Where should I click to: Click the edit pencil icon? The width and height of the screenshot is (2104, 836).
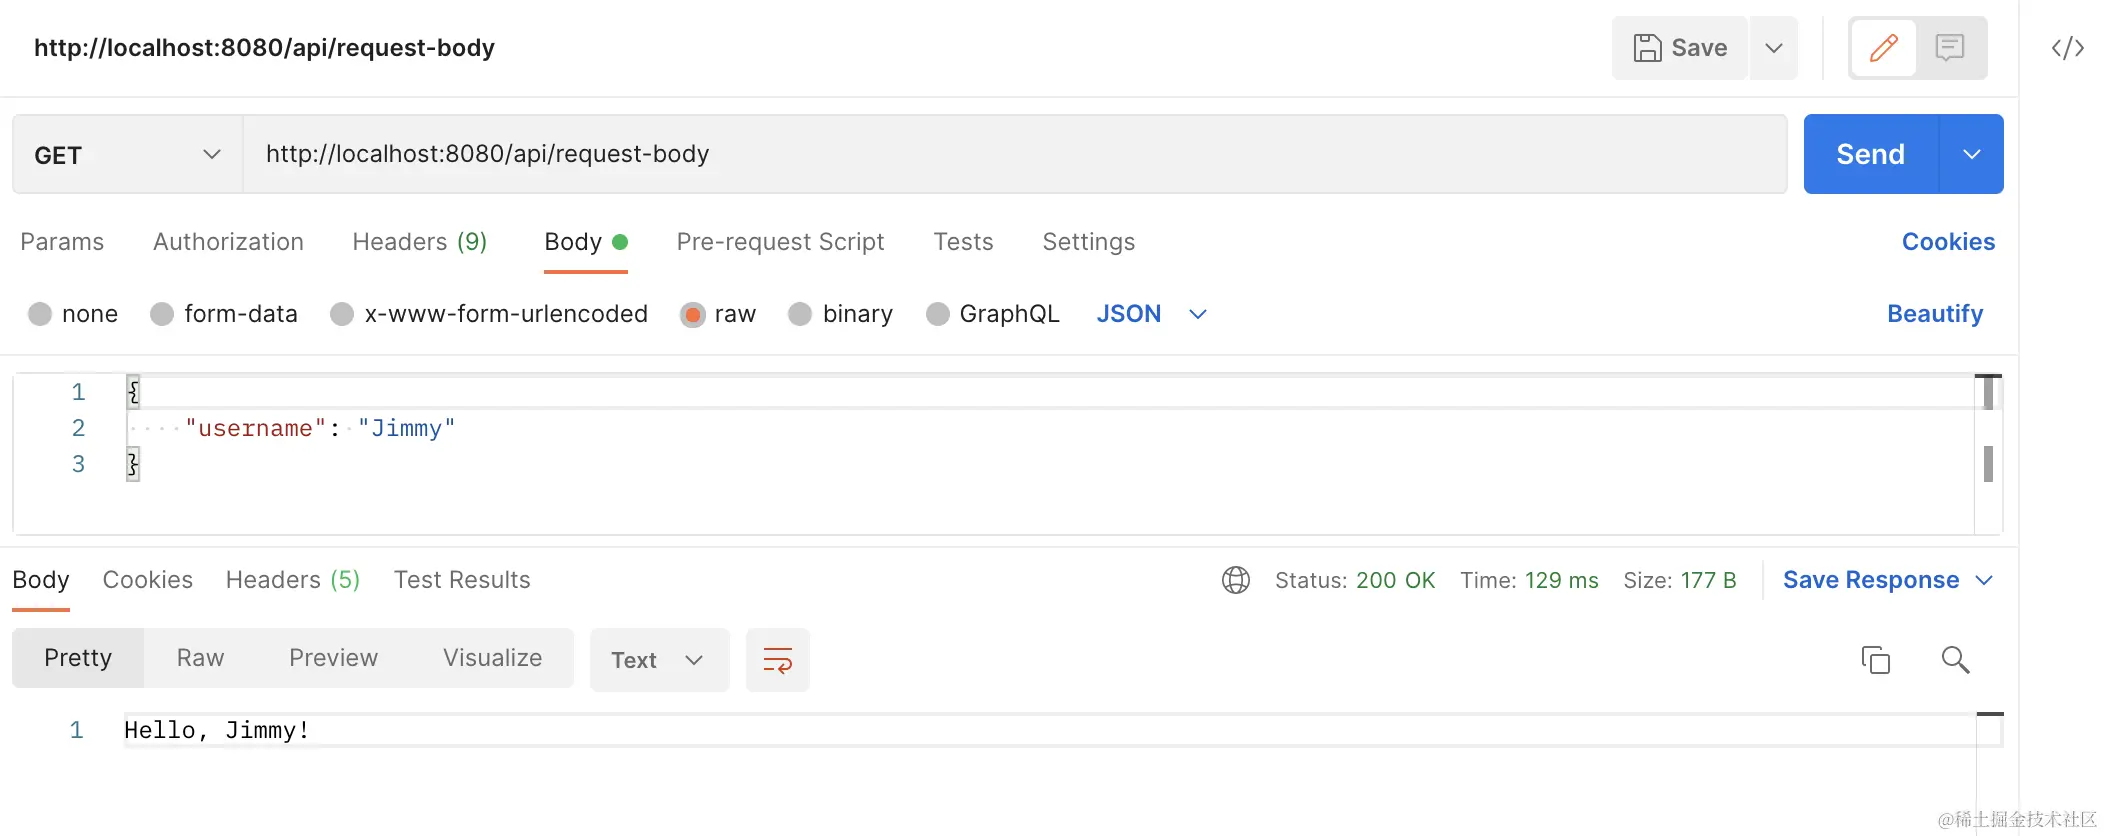(1883, 47)
